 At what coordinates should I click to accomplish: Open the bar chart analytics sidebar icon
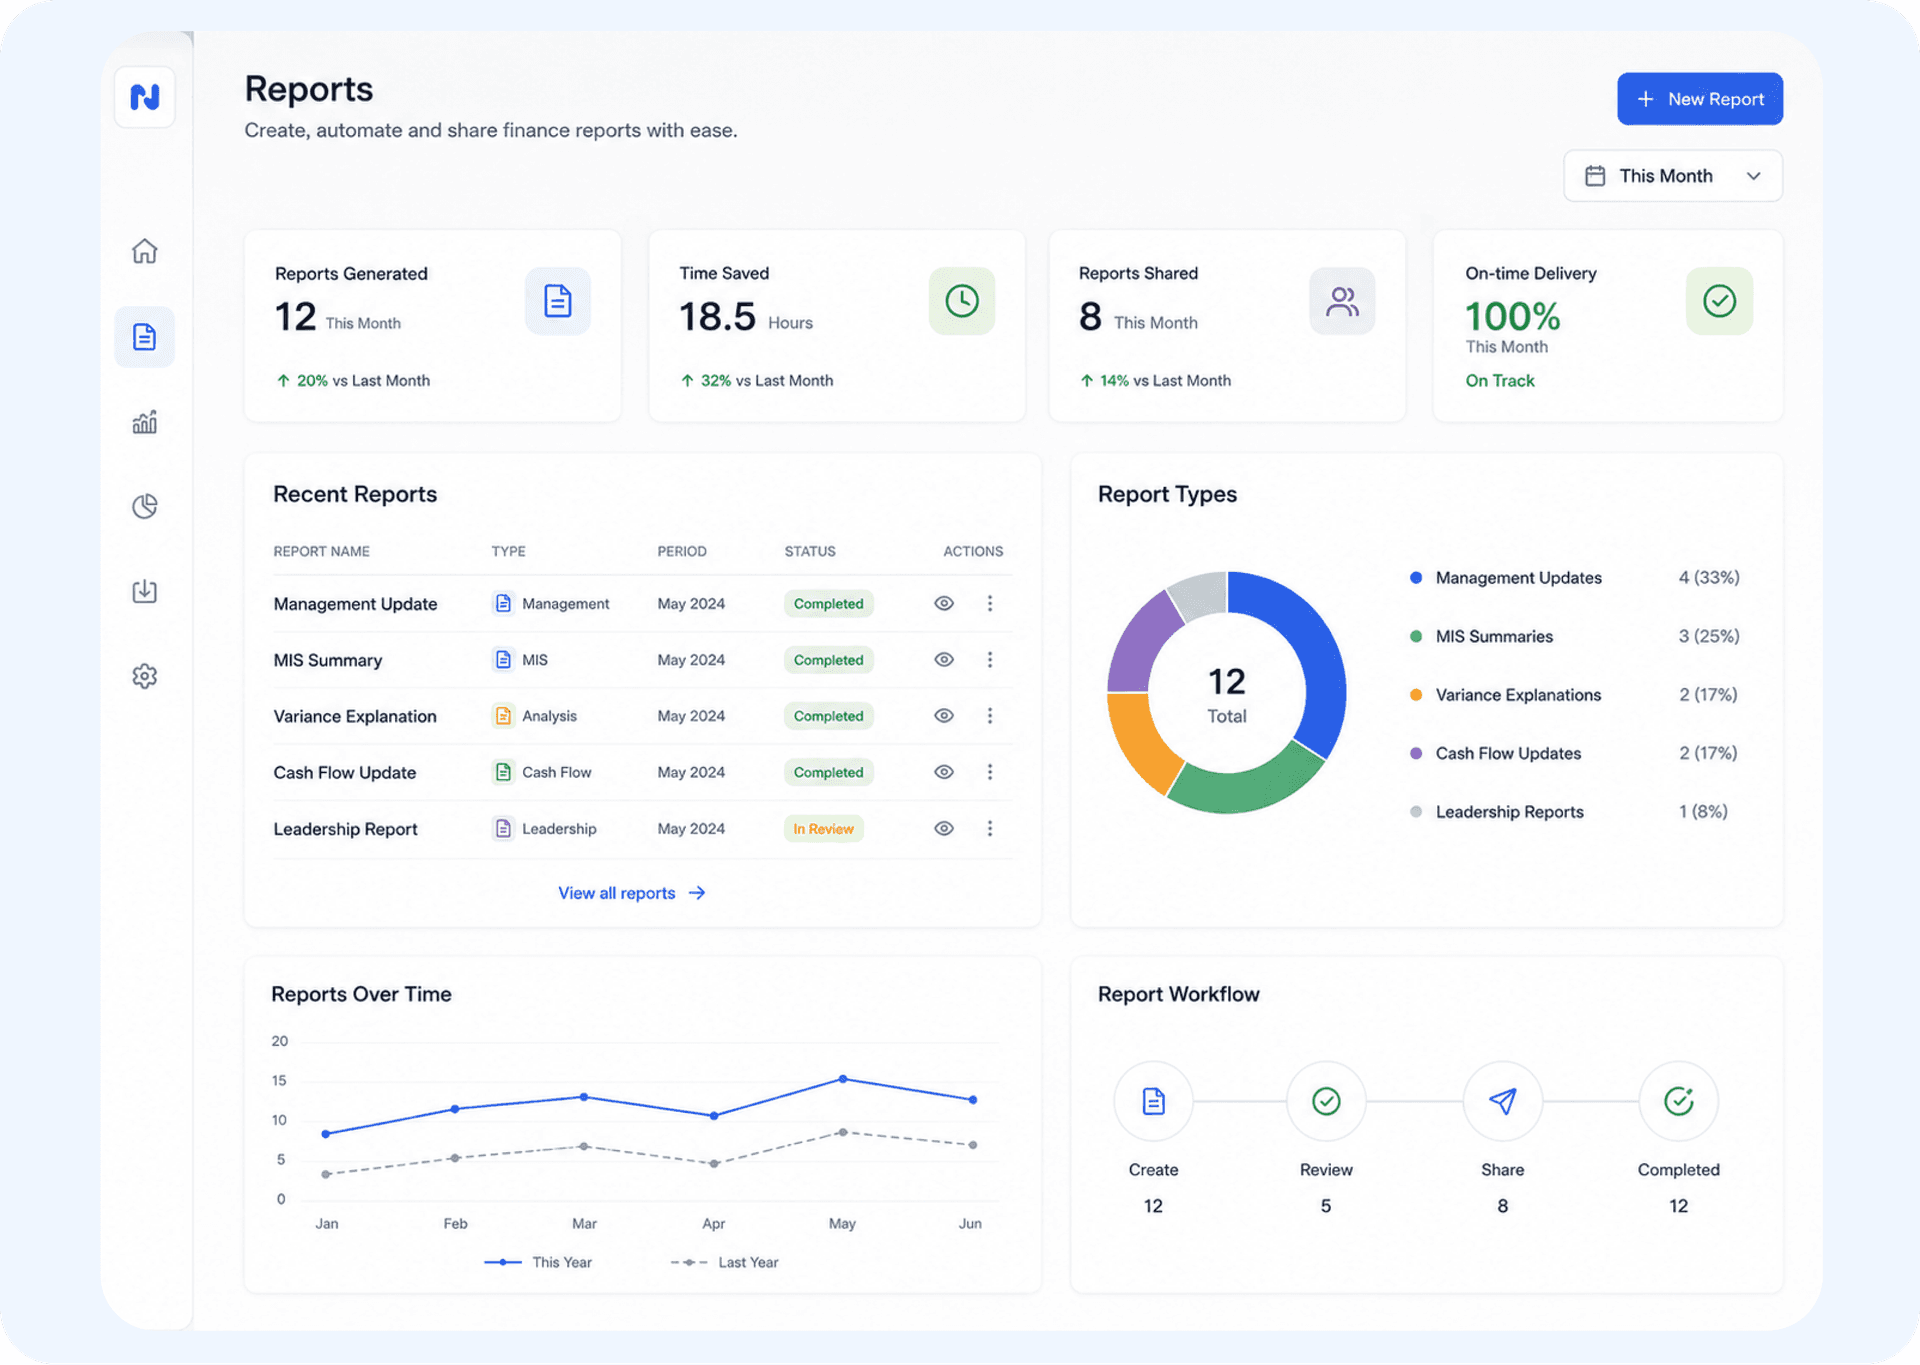(x=145, y=422)
